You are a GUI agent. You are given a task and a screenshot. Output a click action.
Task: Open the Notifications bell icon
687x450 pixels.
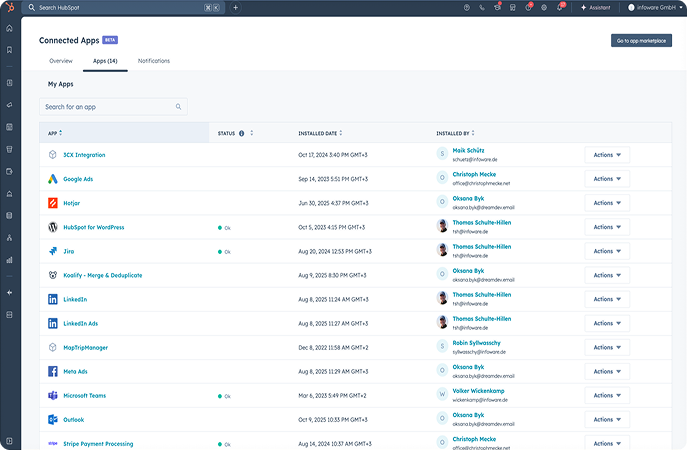[x=560, y=7]
